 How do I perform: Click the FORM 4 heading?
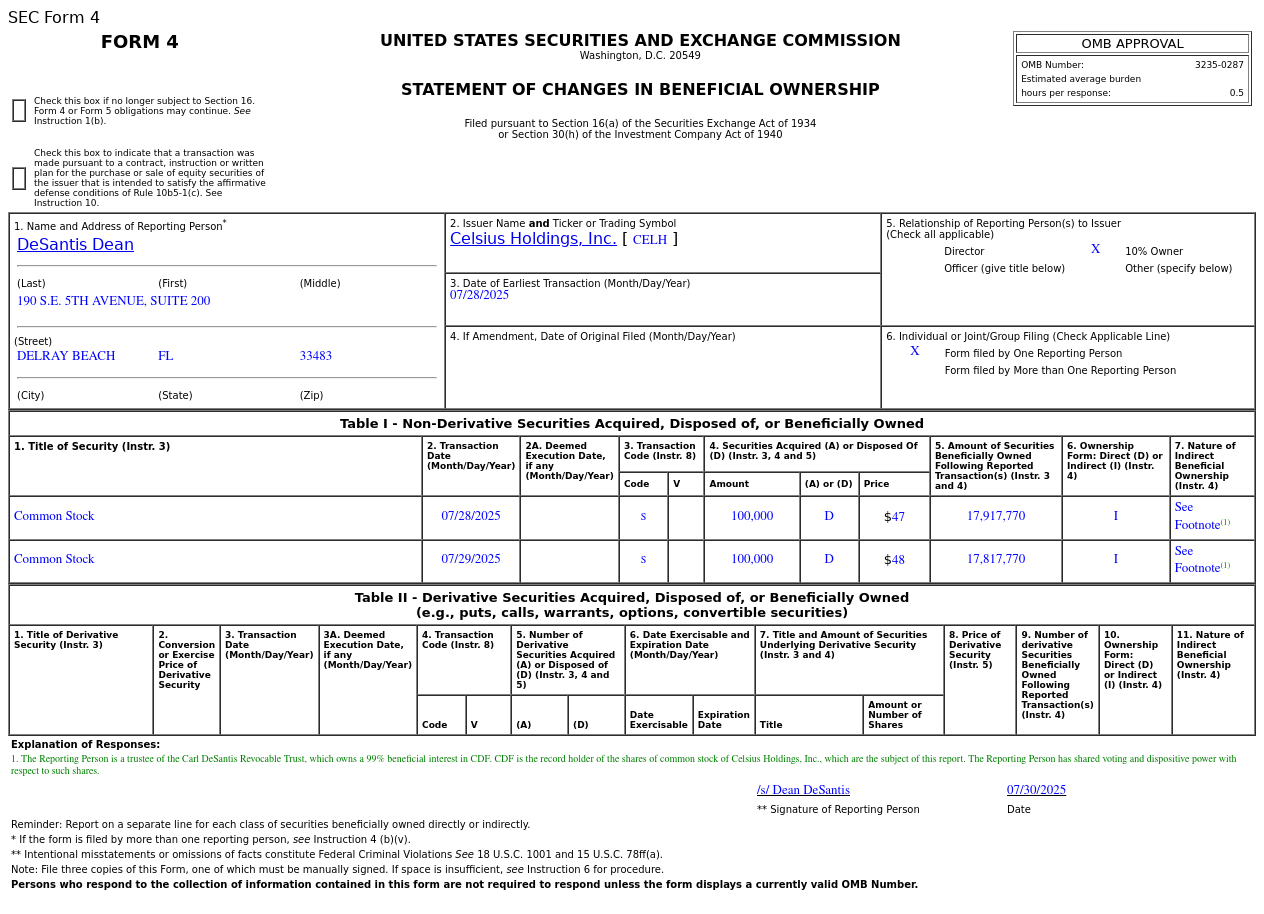140,42
